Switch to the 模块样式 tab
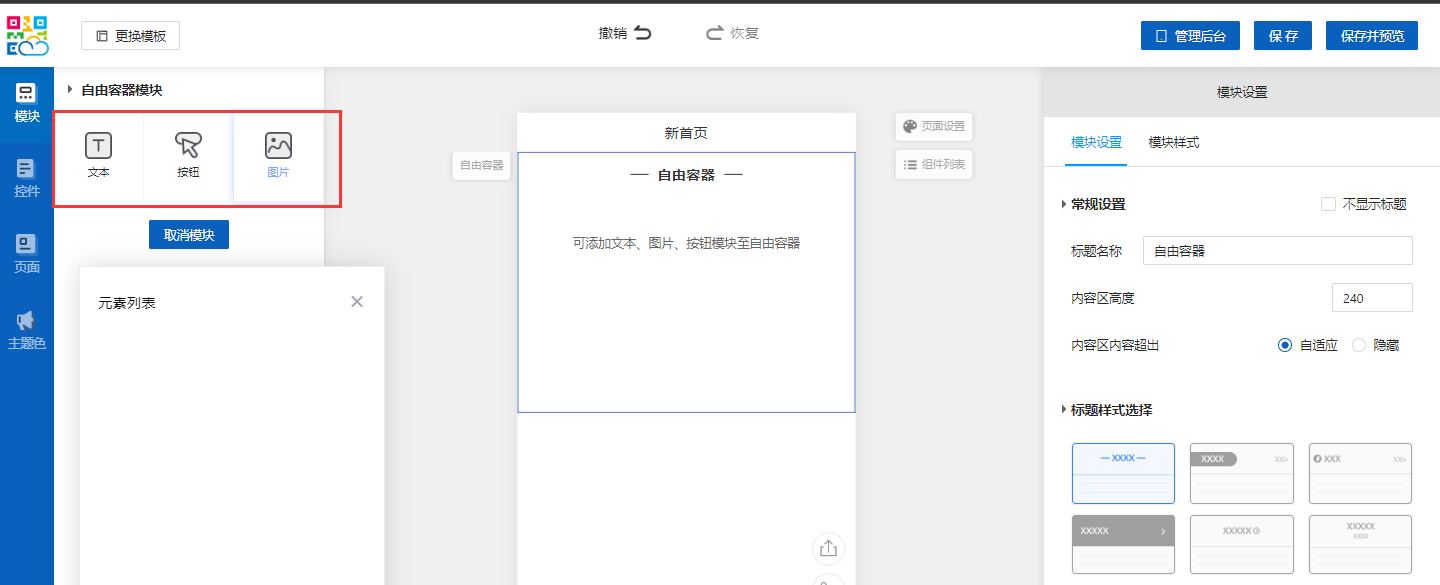The width and height of the screenshot is (1440, 585). (x=1173, y=143)
